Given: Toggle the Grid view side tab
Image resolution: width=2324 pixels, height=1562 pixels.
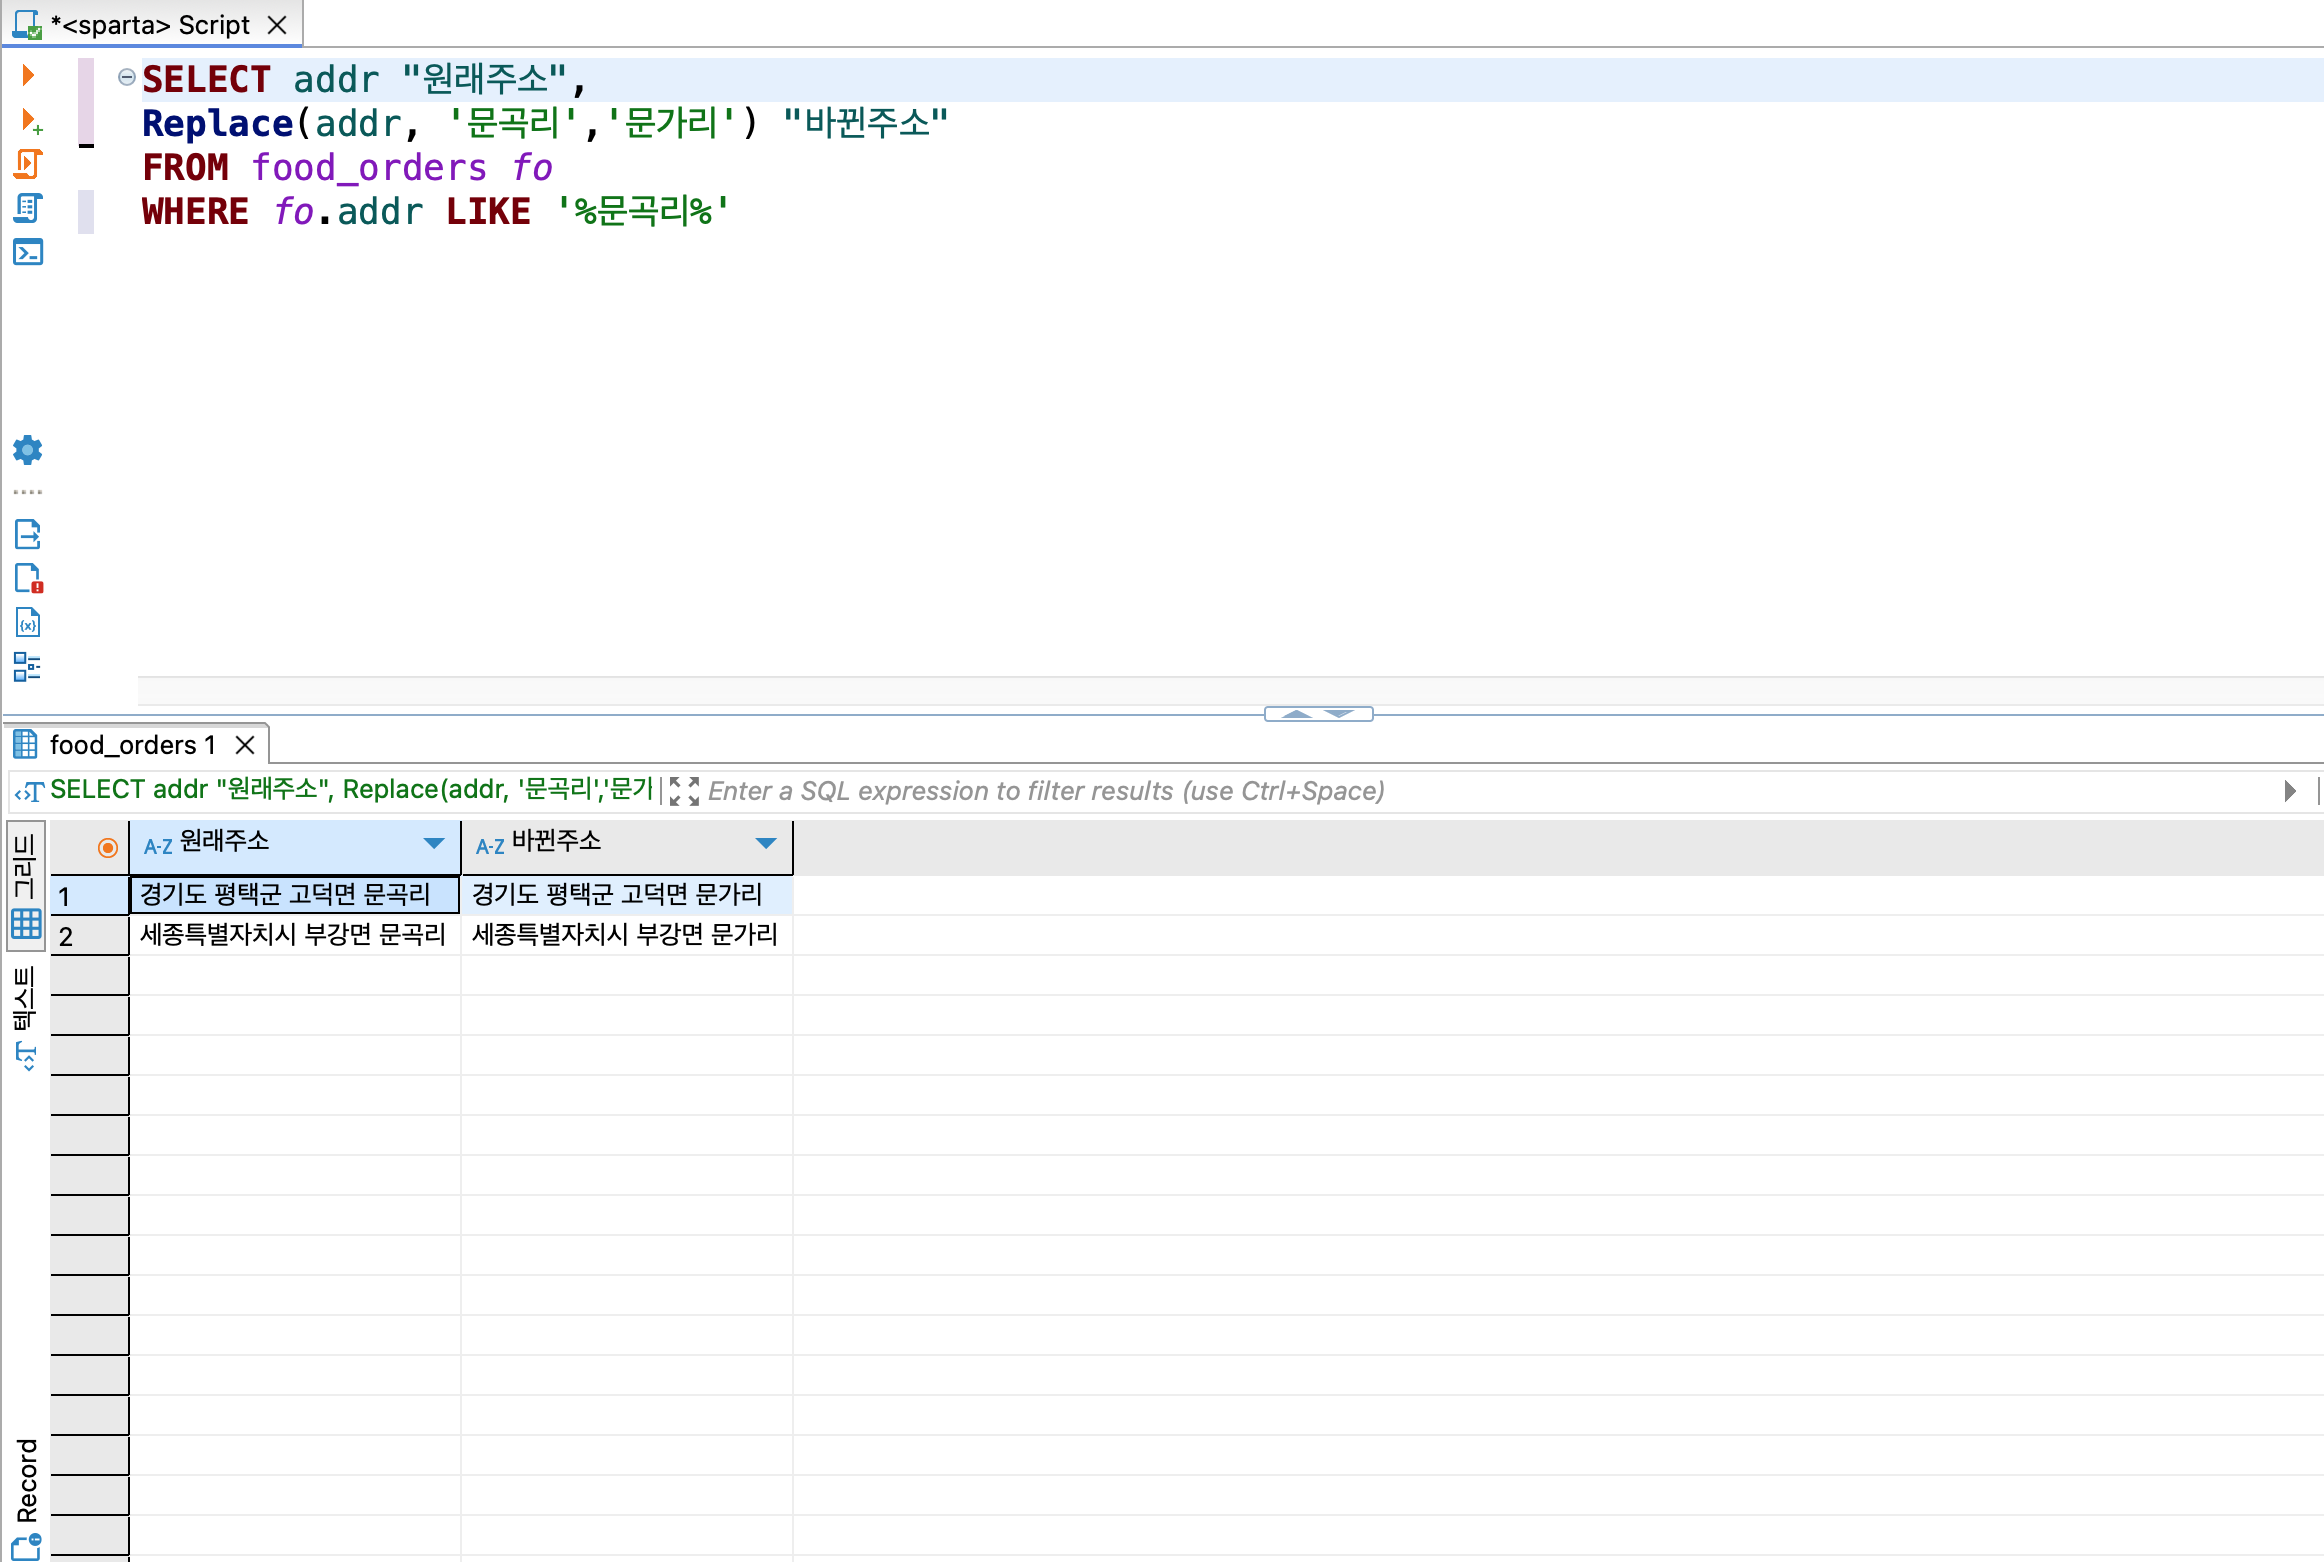Looking at the screenshot, I should click(x=26, y=885).
